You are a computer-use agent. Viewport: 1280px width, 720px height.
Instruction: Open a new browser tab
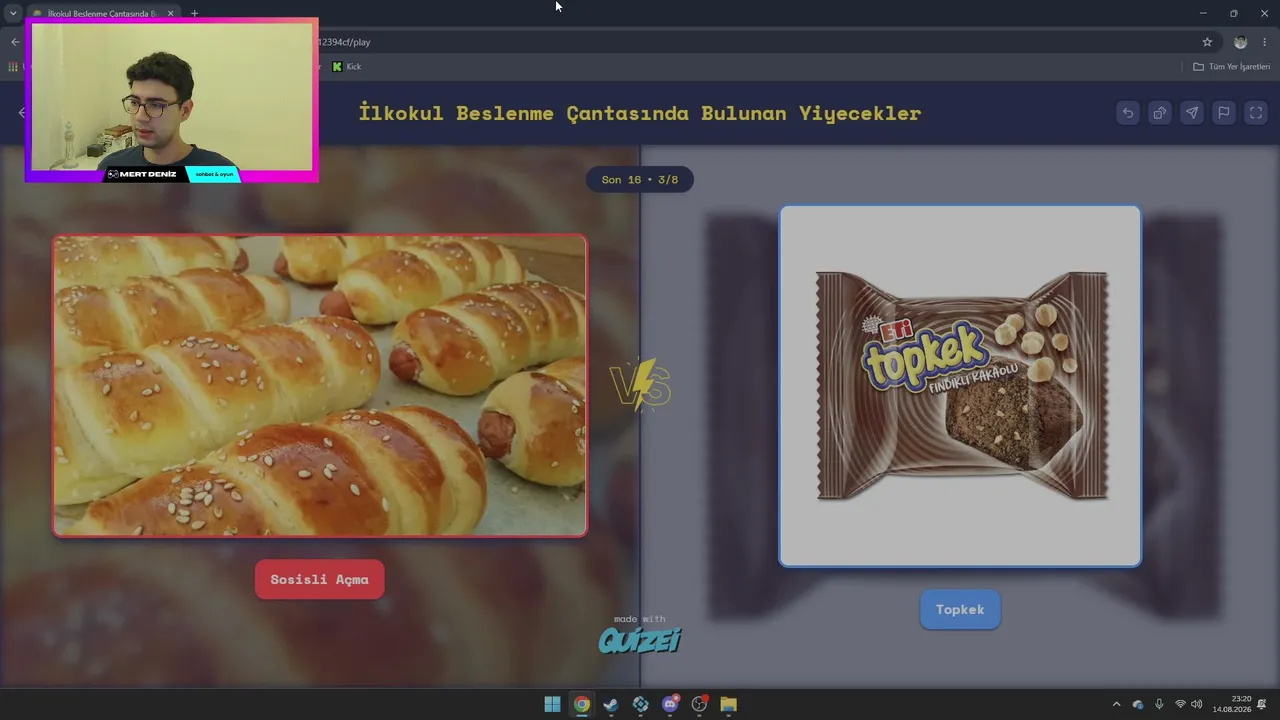[x=194, y=13]
